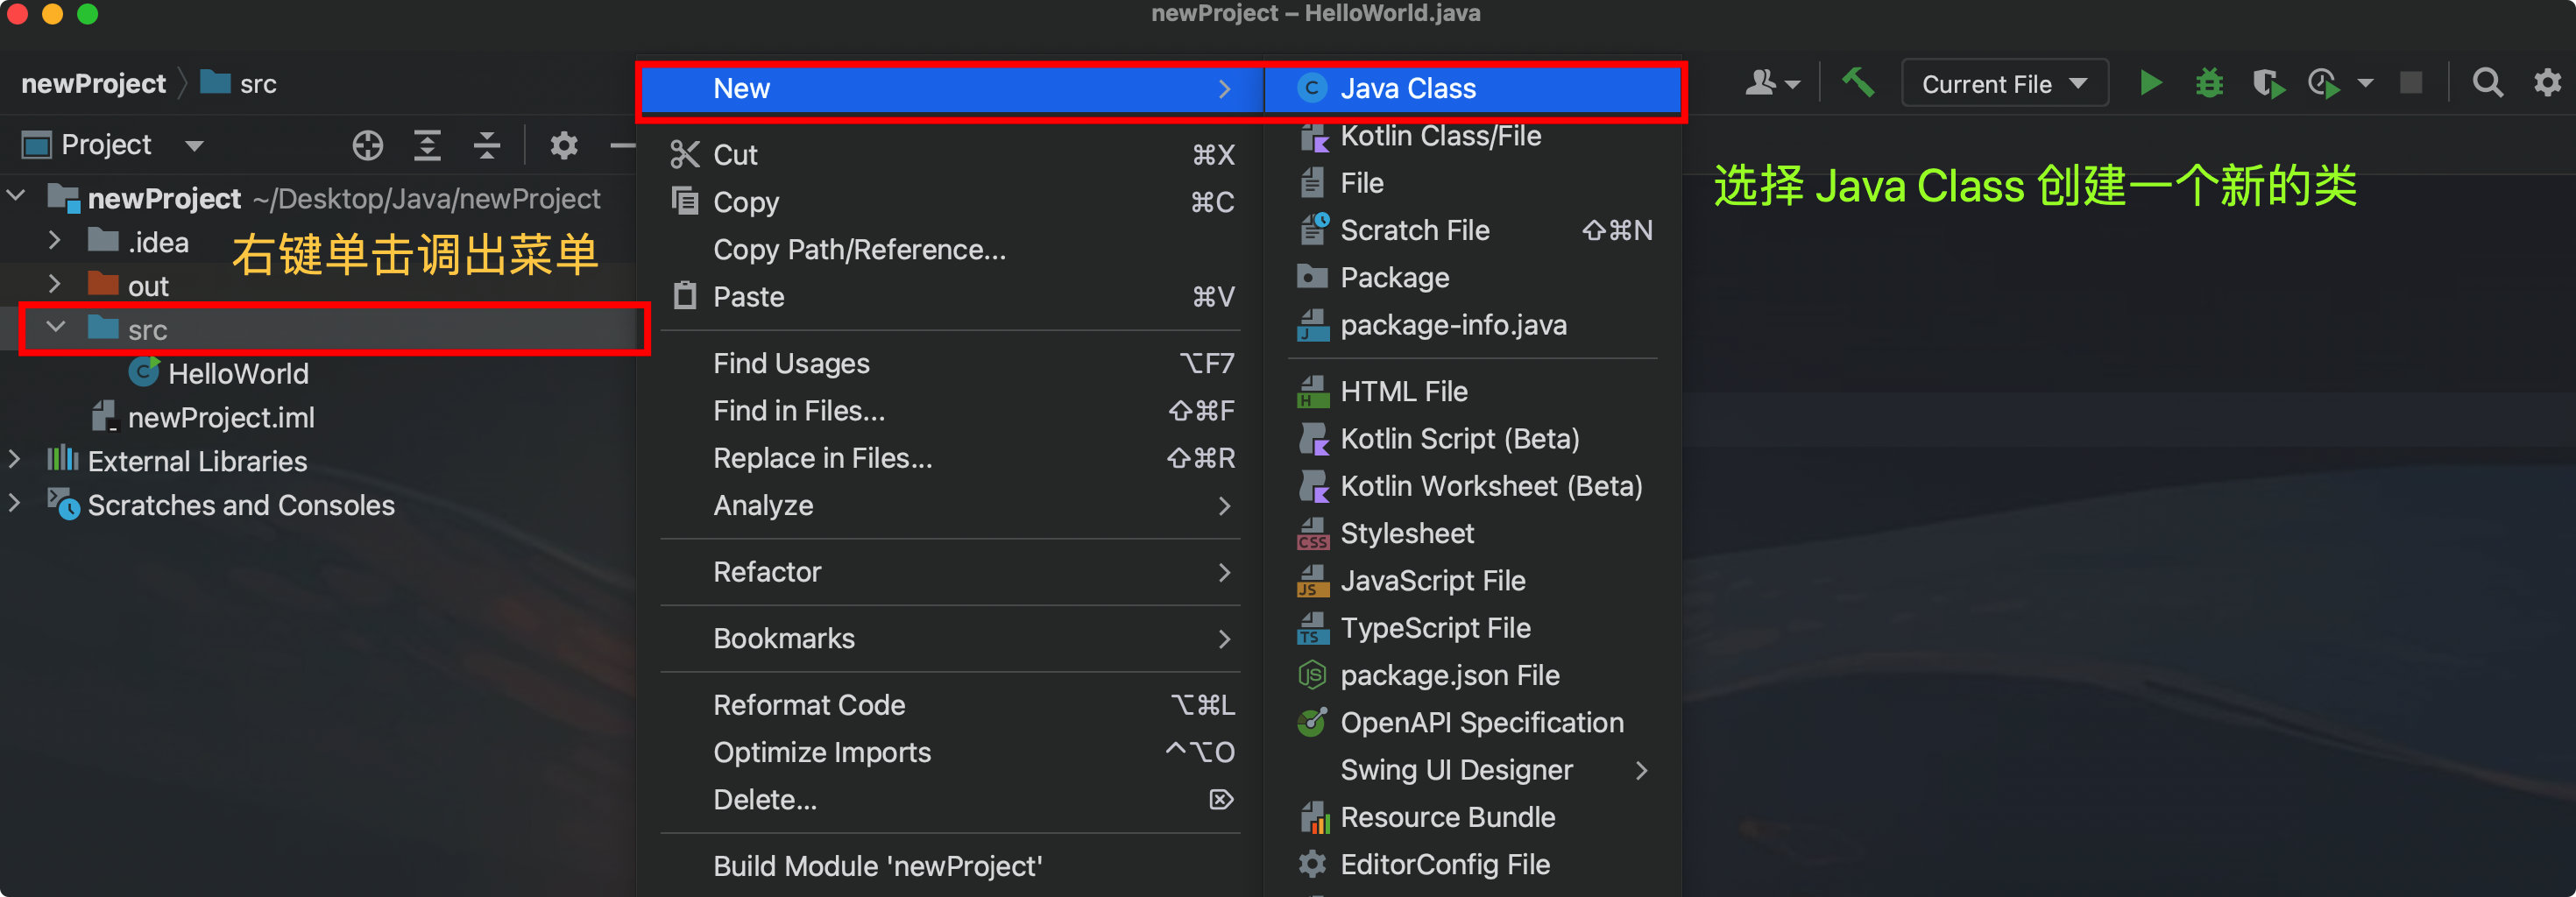Open Project panel options gear
The width and height of the screenshot is (2576, 897).
click(564, 146)
